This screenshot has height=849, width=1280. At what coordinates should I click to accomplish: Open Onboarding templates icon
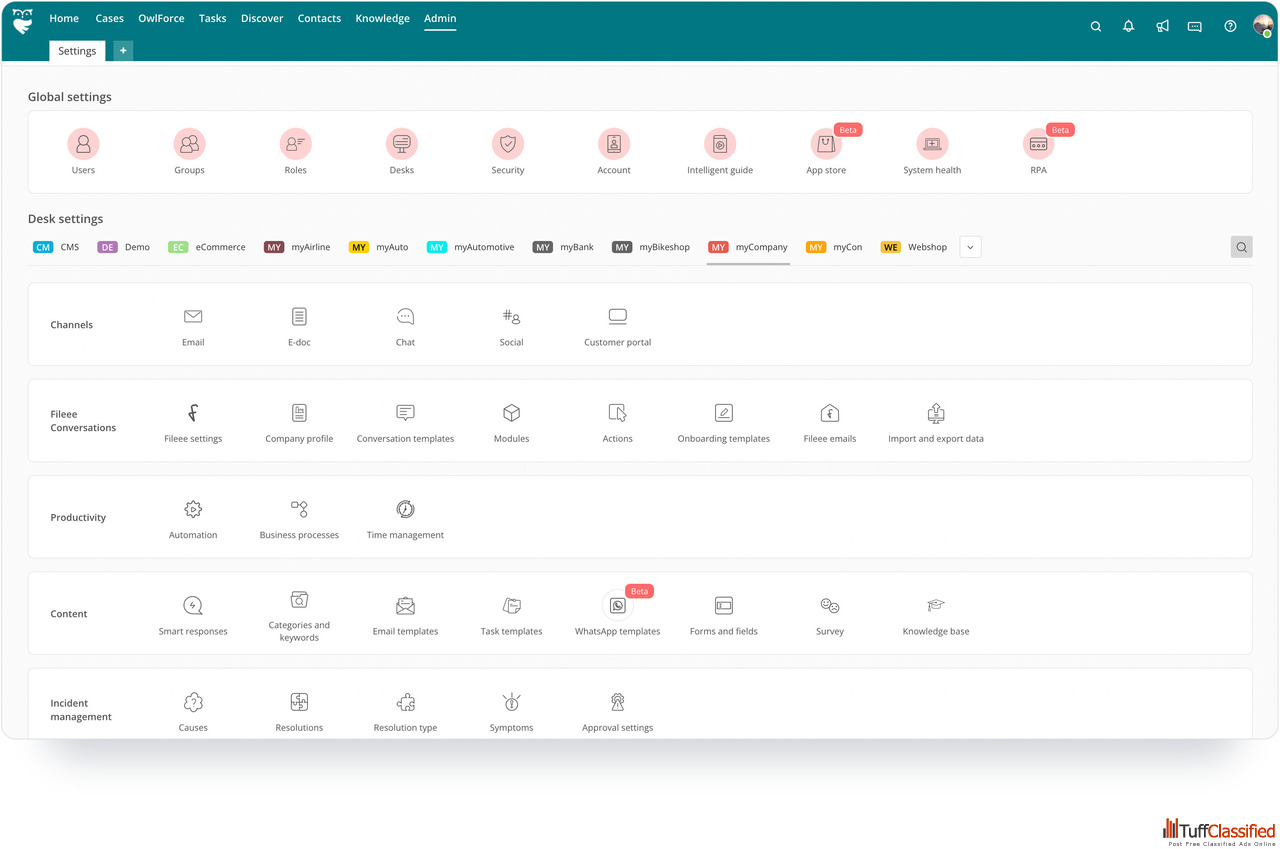point(724,413)
